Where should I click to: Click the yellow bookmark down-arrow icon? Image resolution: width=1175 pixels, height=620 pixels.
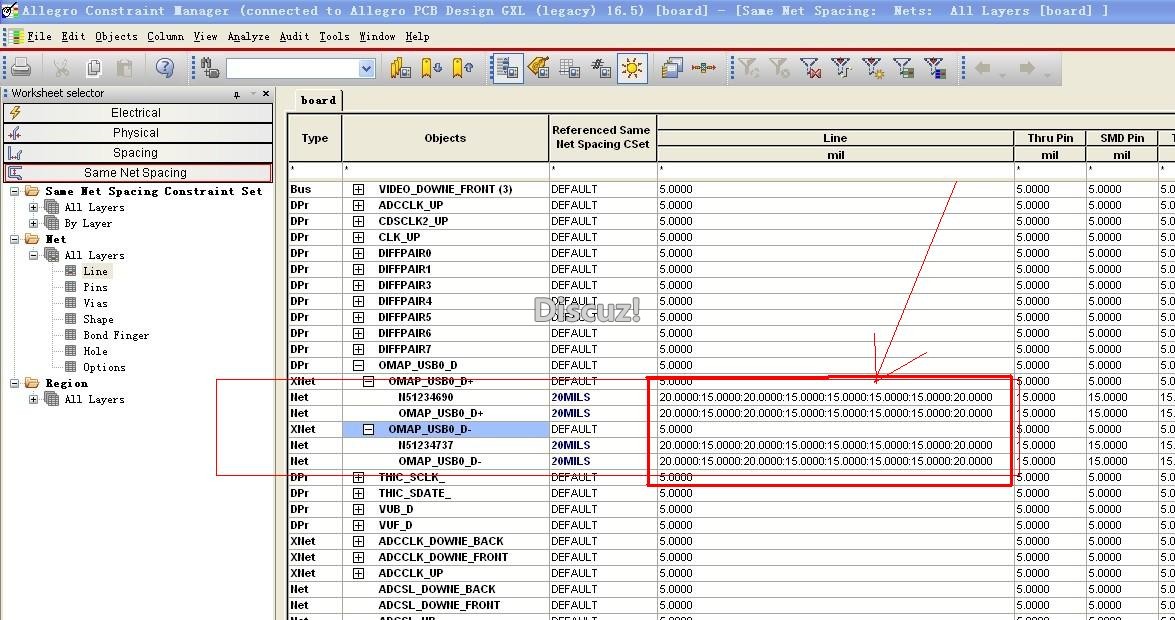(432, 68)
